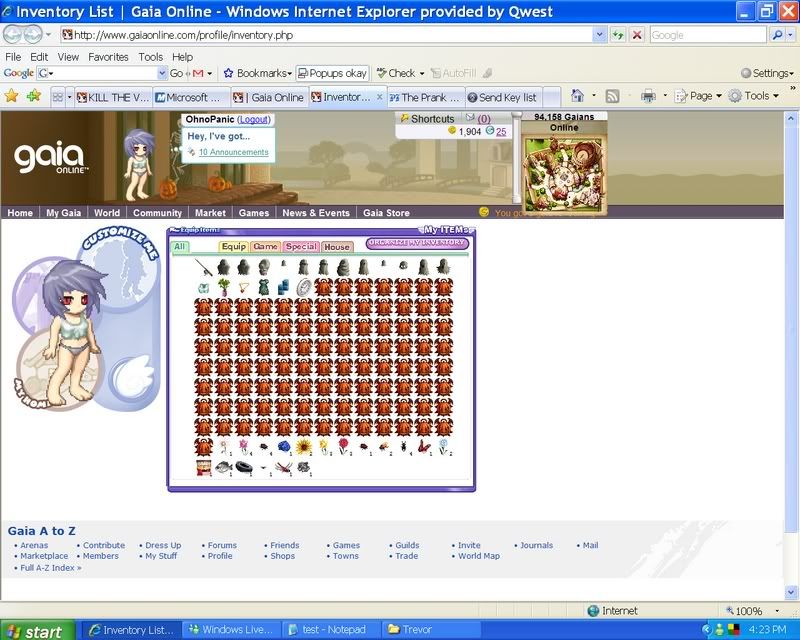The image size is (800, 640).
Task: Select the fishing rod inventory item
Action: coord(204,266)
